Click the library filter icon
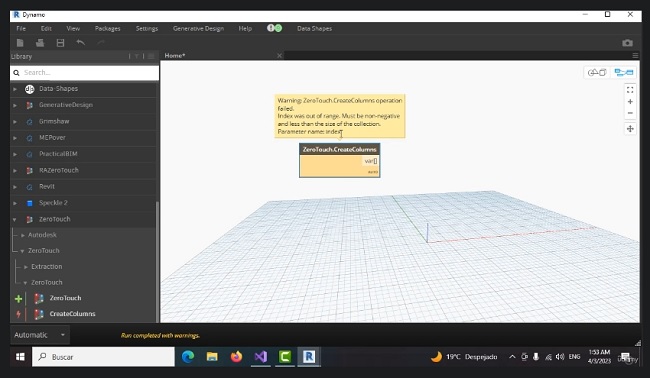 (x=136, y=56)
